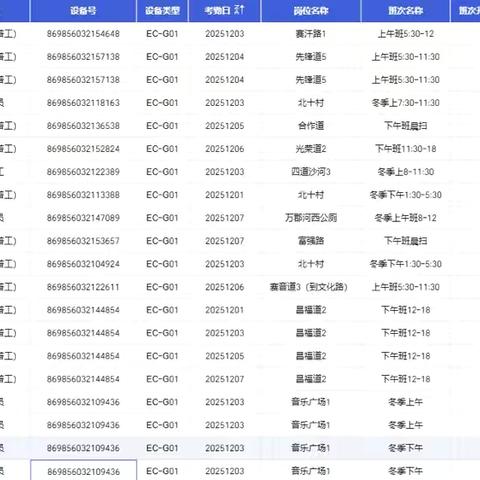Click EC-G01 in the 869856032122611 row

click(x=162, y=287)
